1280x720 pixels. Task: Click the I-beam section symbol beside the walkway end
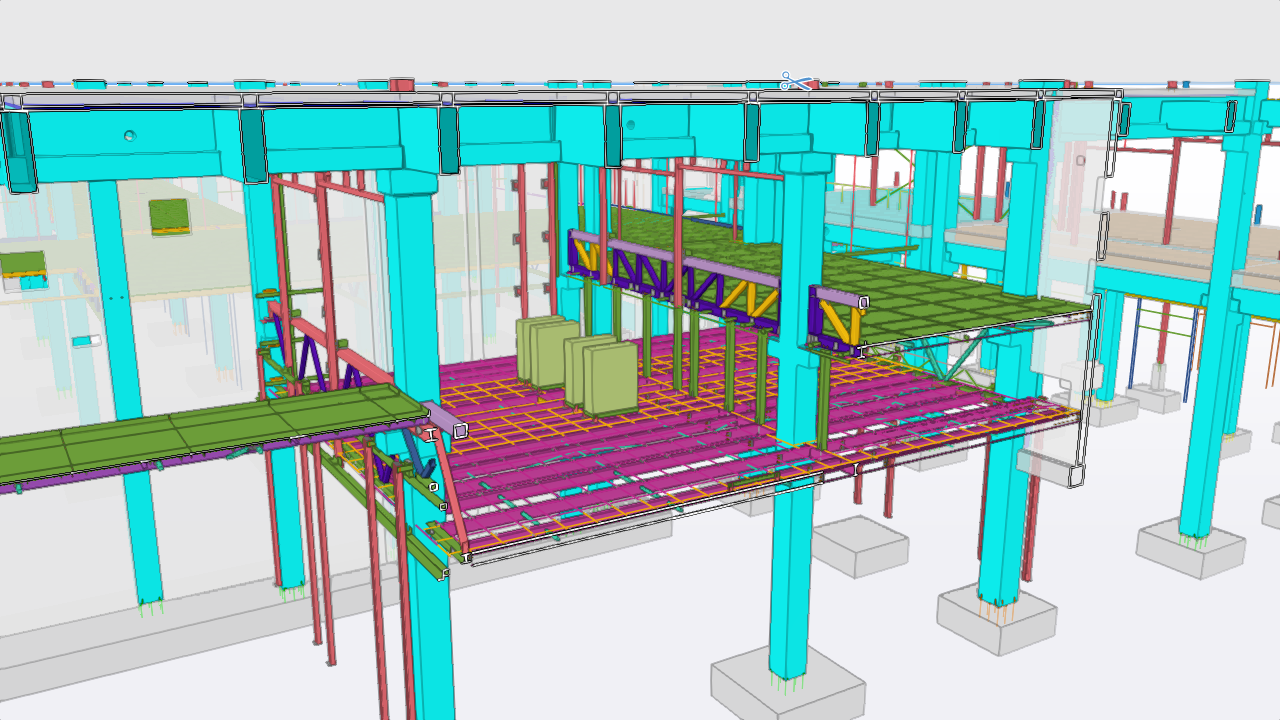[432, 435]
